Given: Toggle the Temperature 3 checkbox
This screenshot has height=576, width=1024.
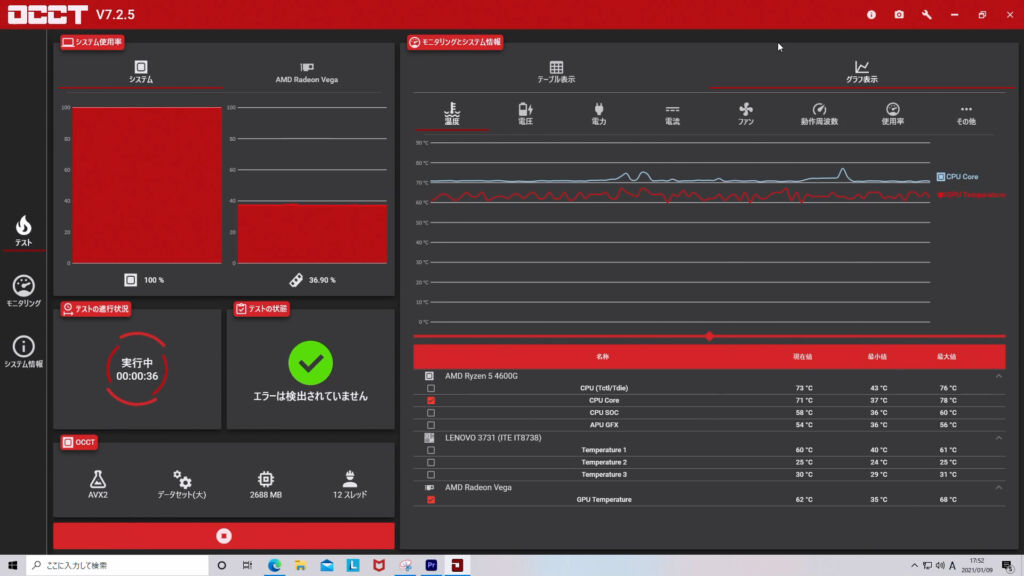Looking at the screenshot, I should pos(431,475).
